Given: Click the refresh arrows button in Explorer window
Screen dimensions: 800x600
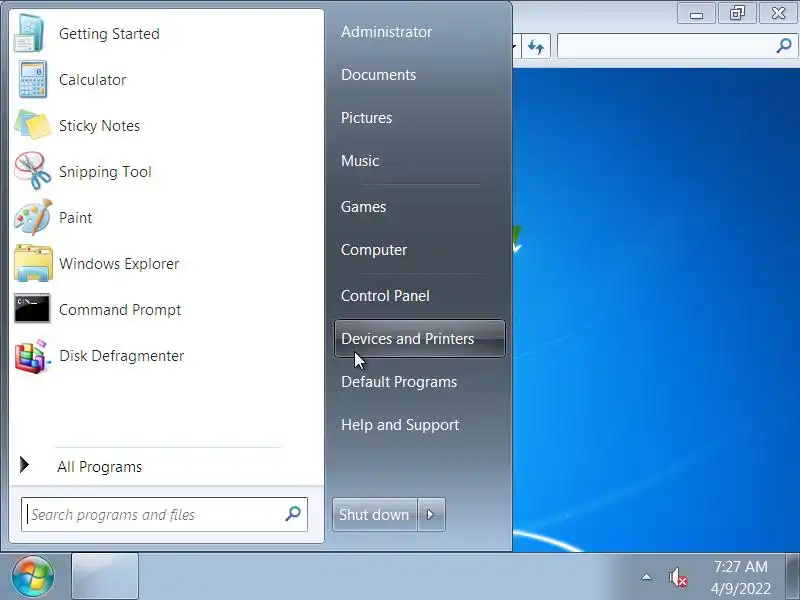Looking at the screenshot, I should tap(536, 47).
